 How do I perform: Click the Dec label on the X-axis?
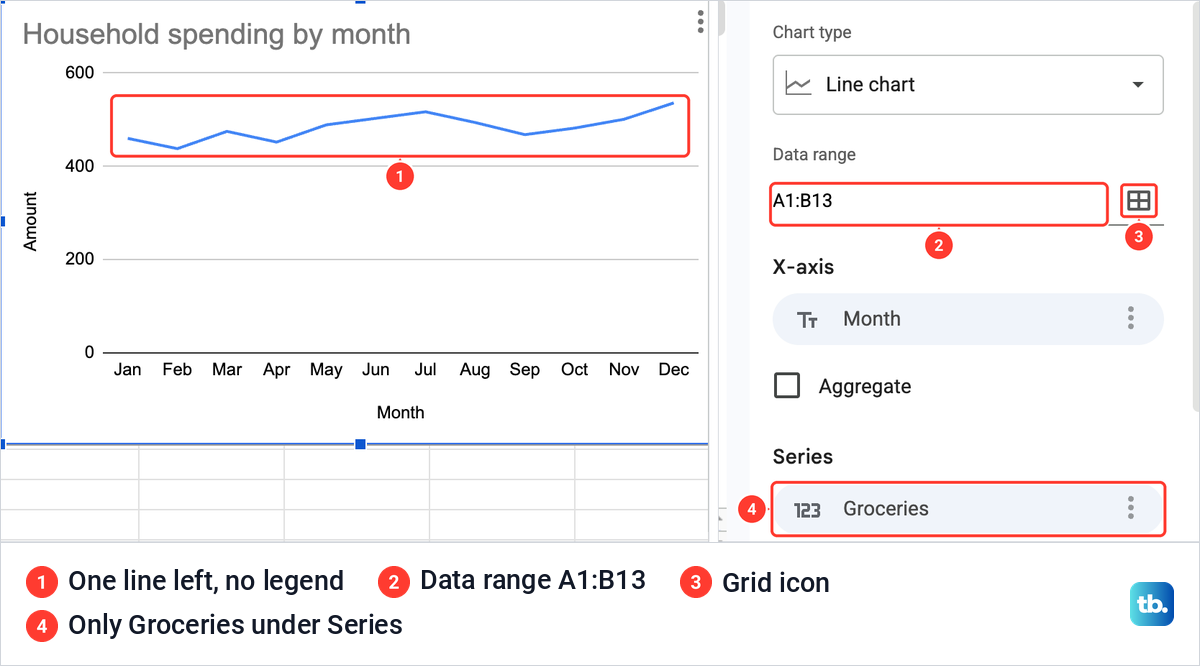[x=674, y=370]
